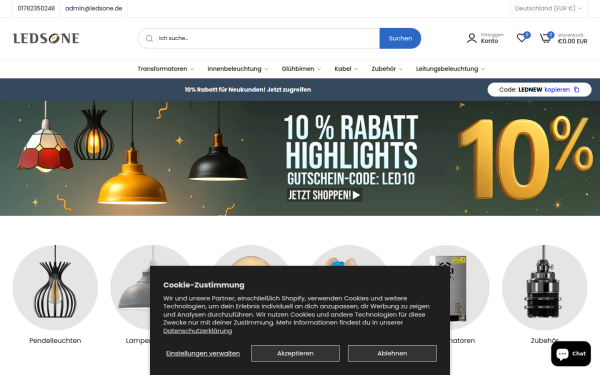
Task: Click the Jetzt Shoppen play arrow
Action: (x=356, y=195)
